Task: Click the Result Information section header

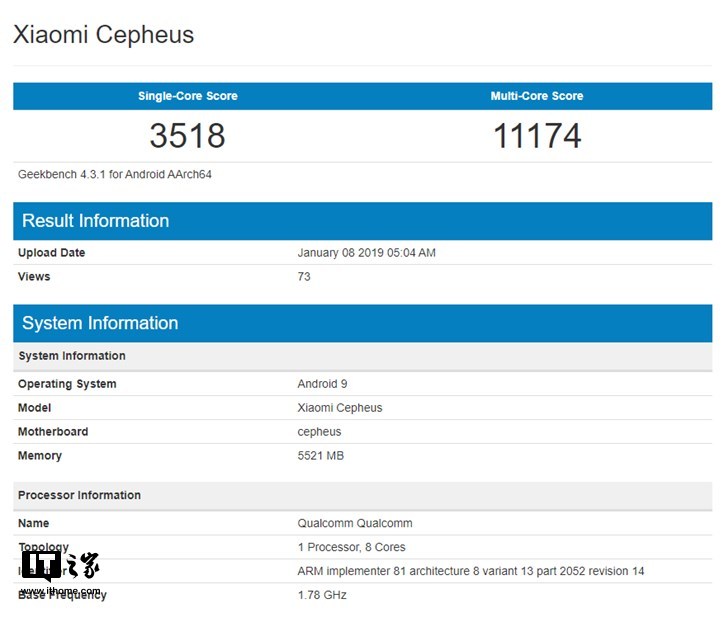Action: click(96, 221)
